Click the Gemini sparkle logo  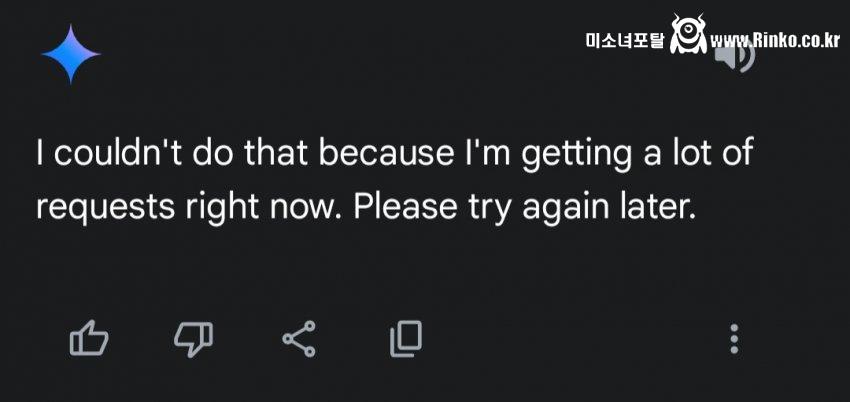[x=70, y=55]
